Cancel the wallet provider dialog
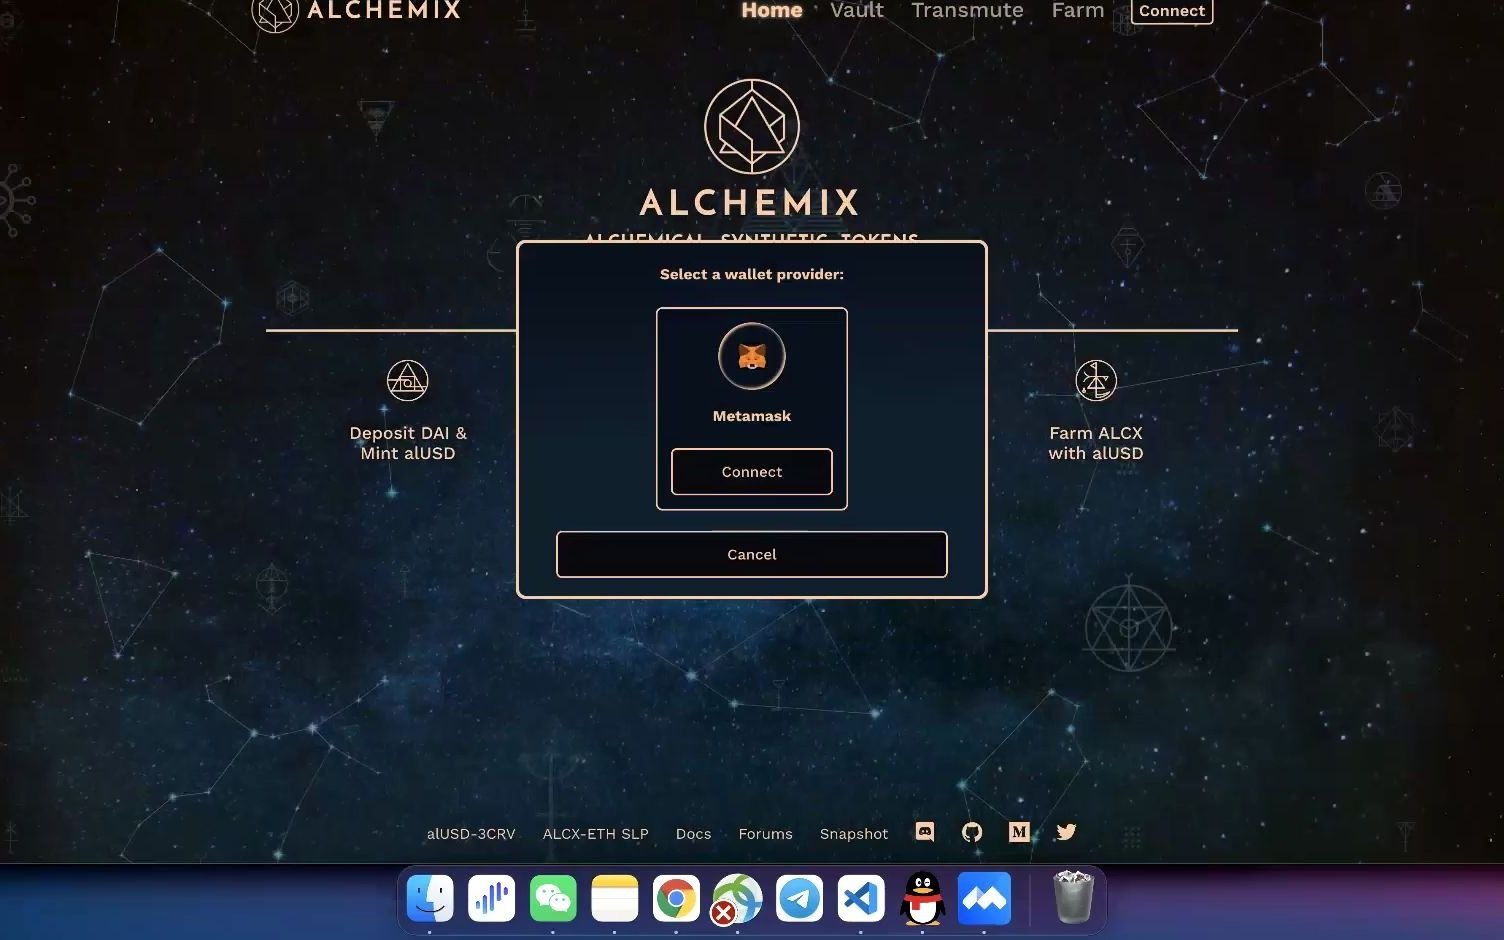 point(752,554)
